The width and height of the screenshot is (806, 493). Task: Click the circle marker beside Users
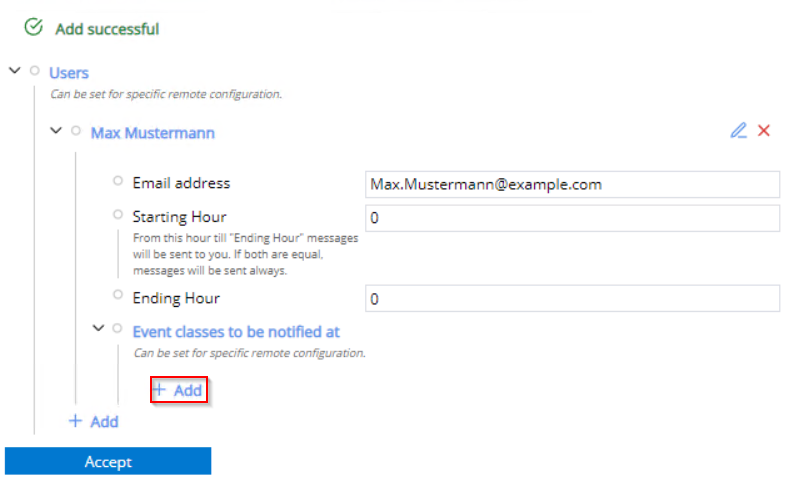pyautogui.click(x=35, y=71)
